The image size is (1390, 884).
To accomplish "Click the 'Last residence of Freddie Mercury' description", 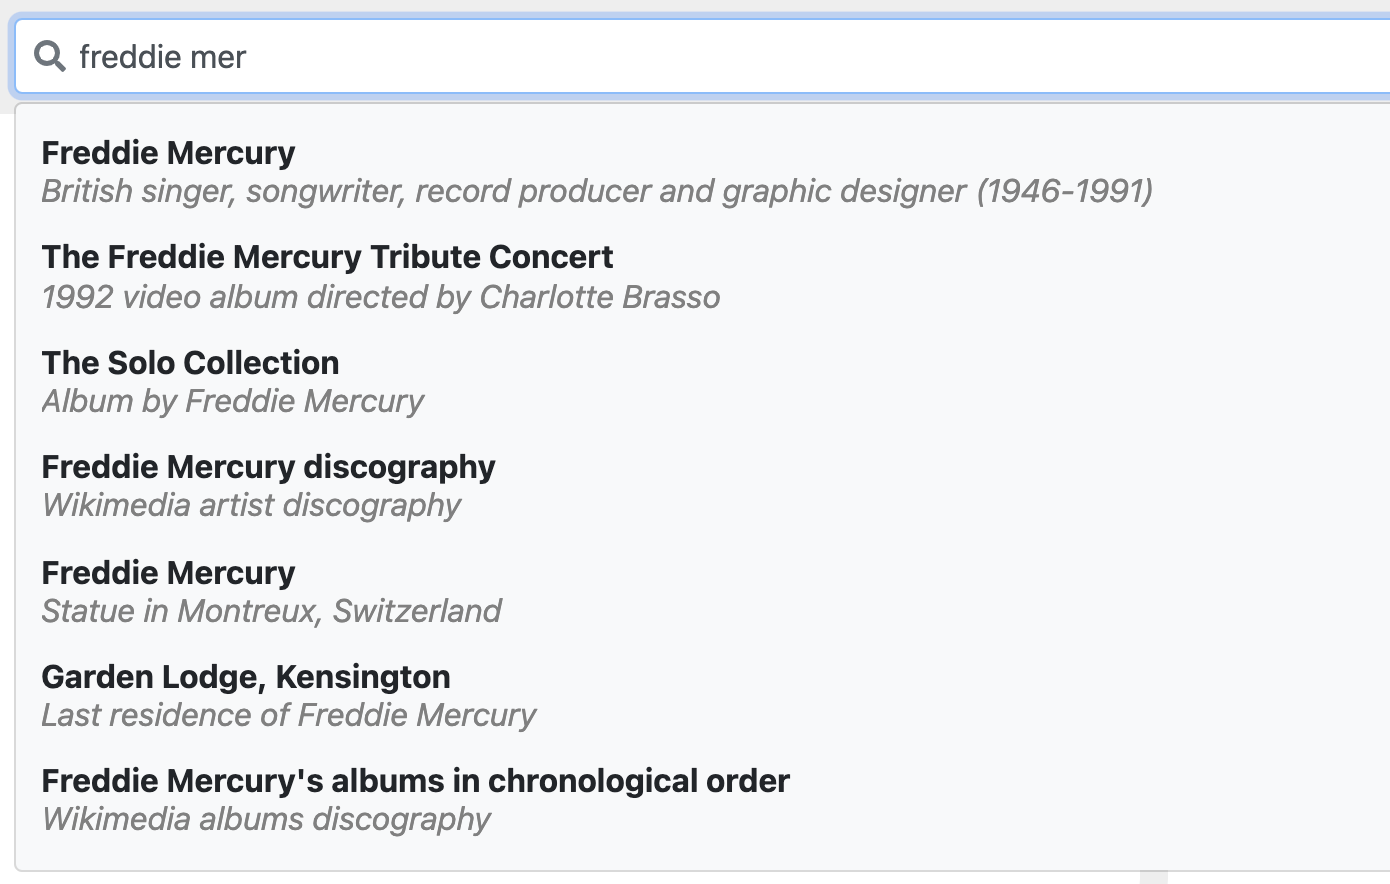I will [288, 715].
